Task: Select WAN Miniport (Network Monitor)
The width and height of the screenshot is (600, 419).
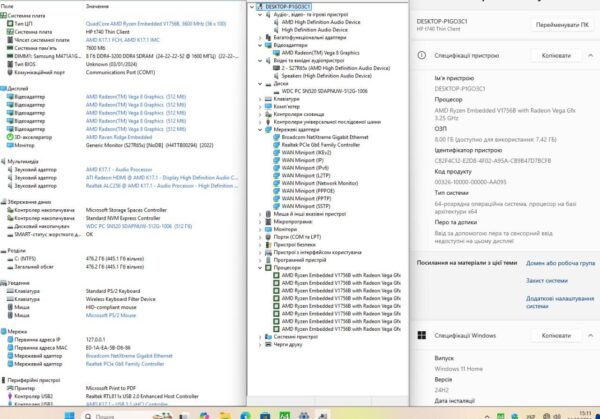Action: point(320,183)
